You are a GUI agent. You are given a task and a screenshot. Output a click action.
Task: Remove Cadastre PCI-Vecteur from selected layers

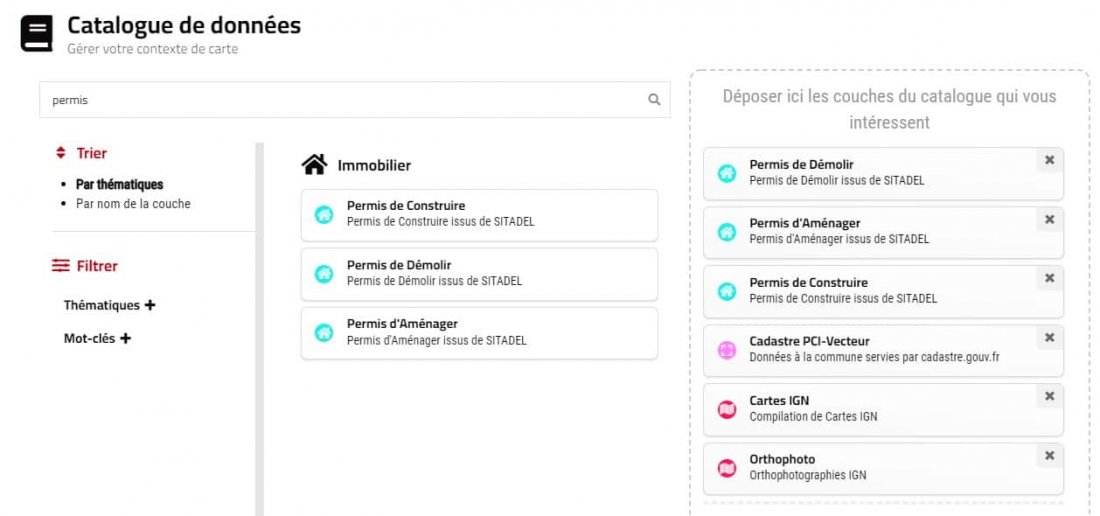coord(1049,337)
